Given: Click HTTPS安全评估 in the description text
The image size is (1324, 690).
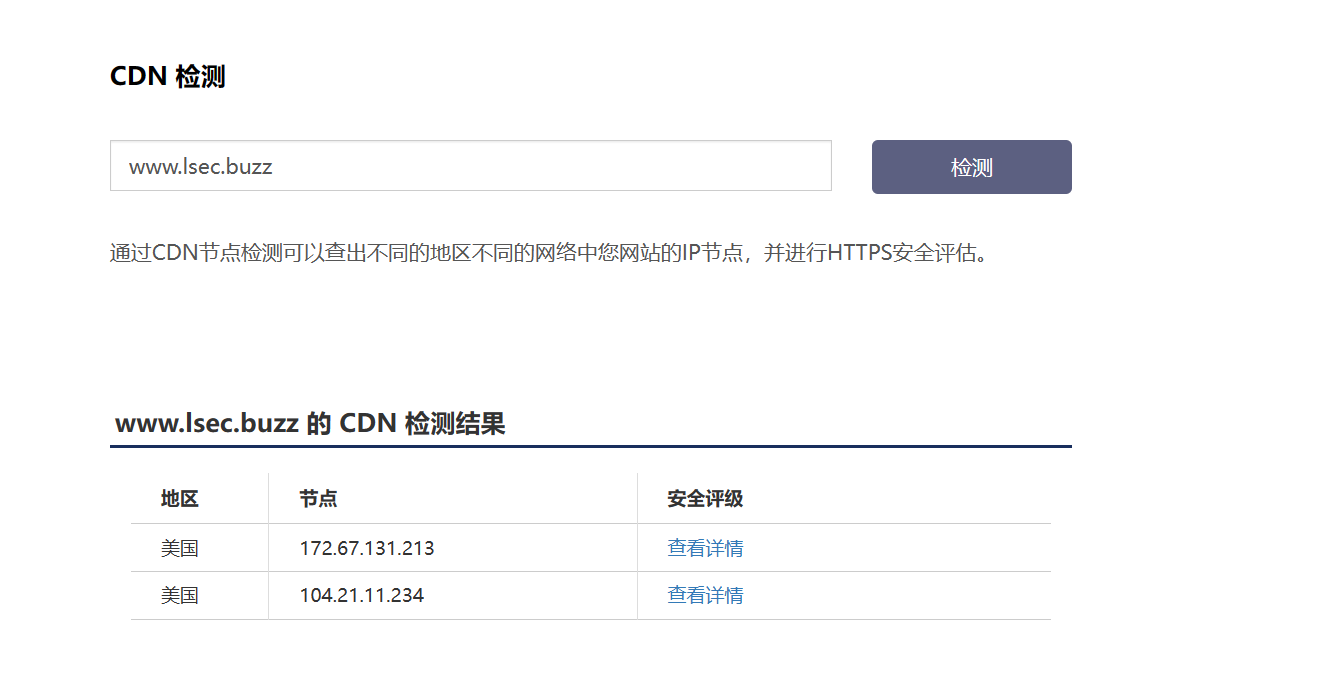Looking at the screenshot, I should pos(900,252).
